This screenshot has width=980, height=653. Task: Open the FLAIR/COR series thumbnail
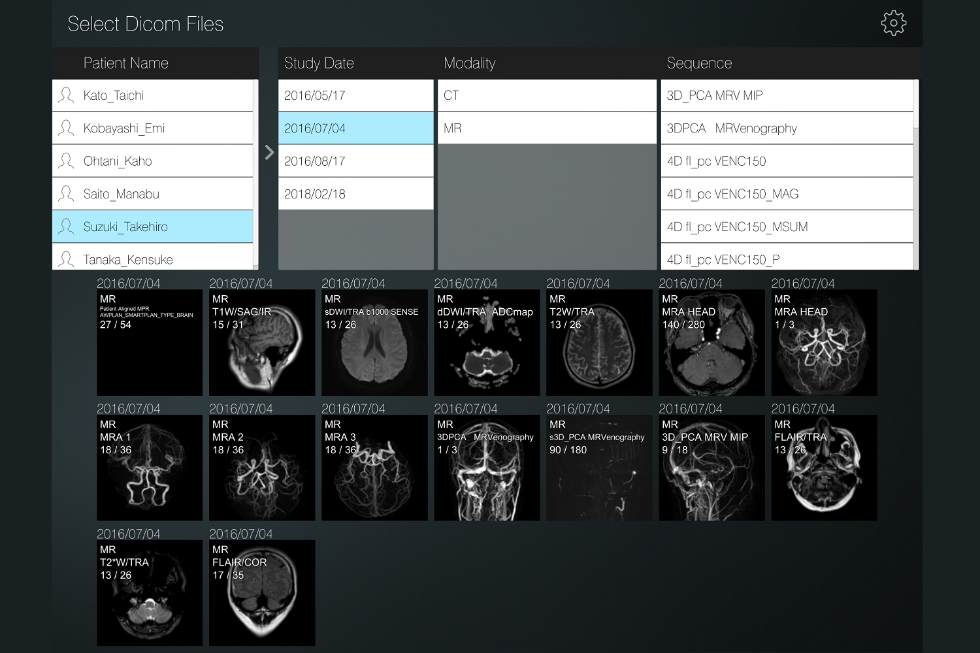pyautogui.click(x=262, y=593)
